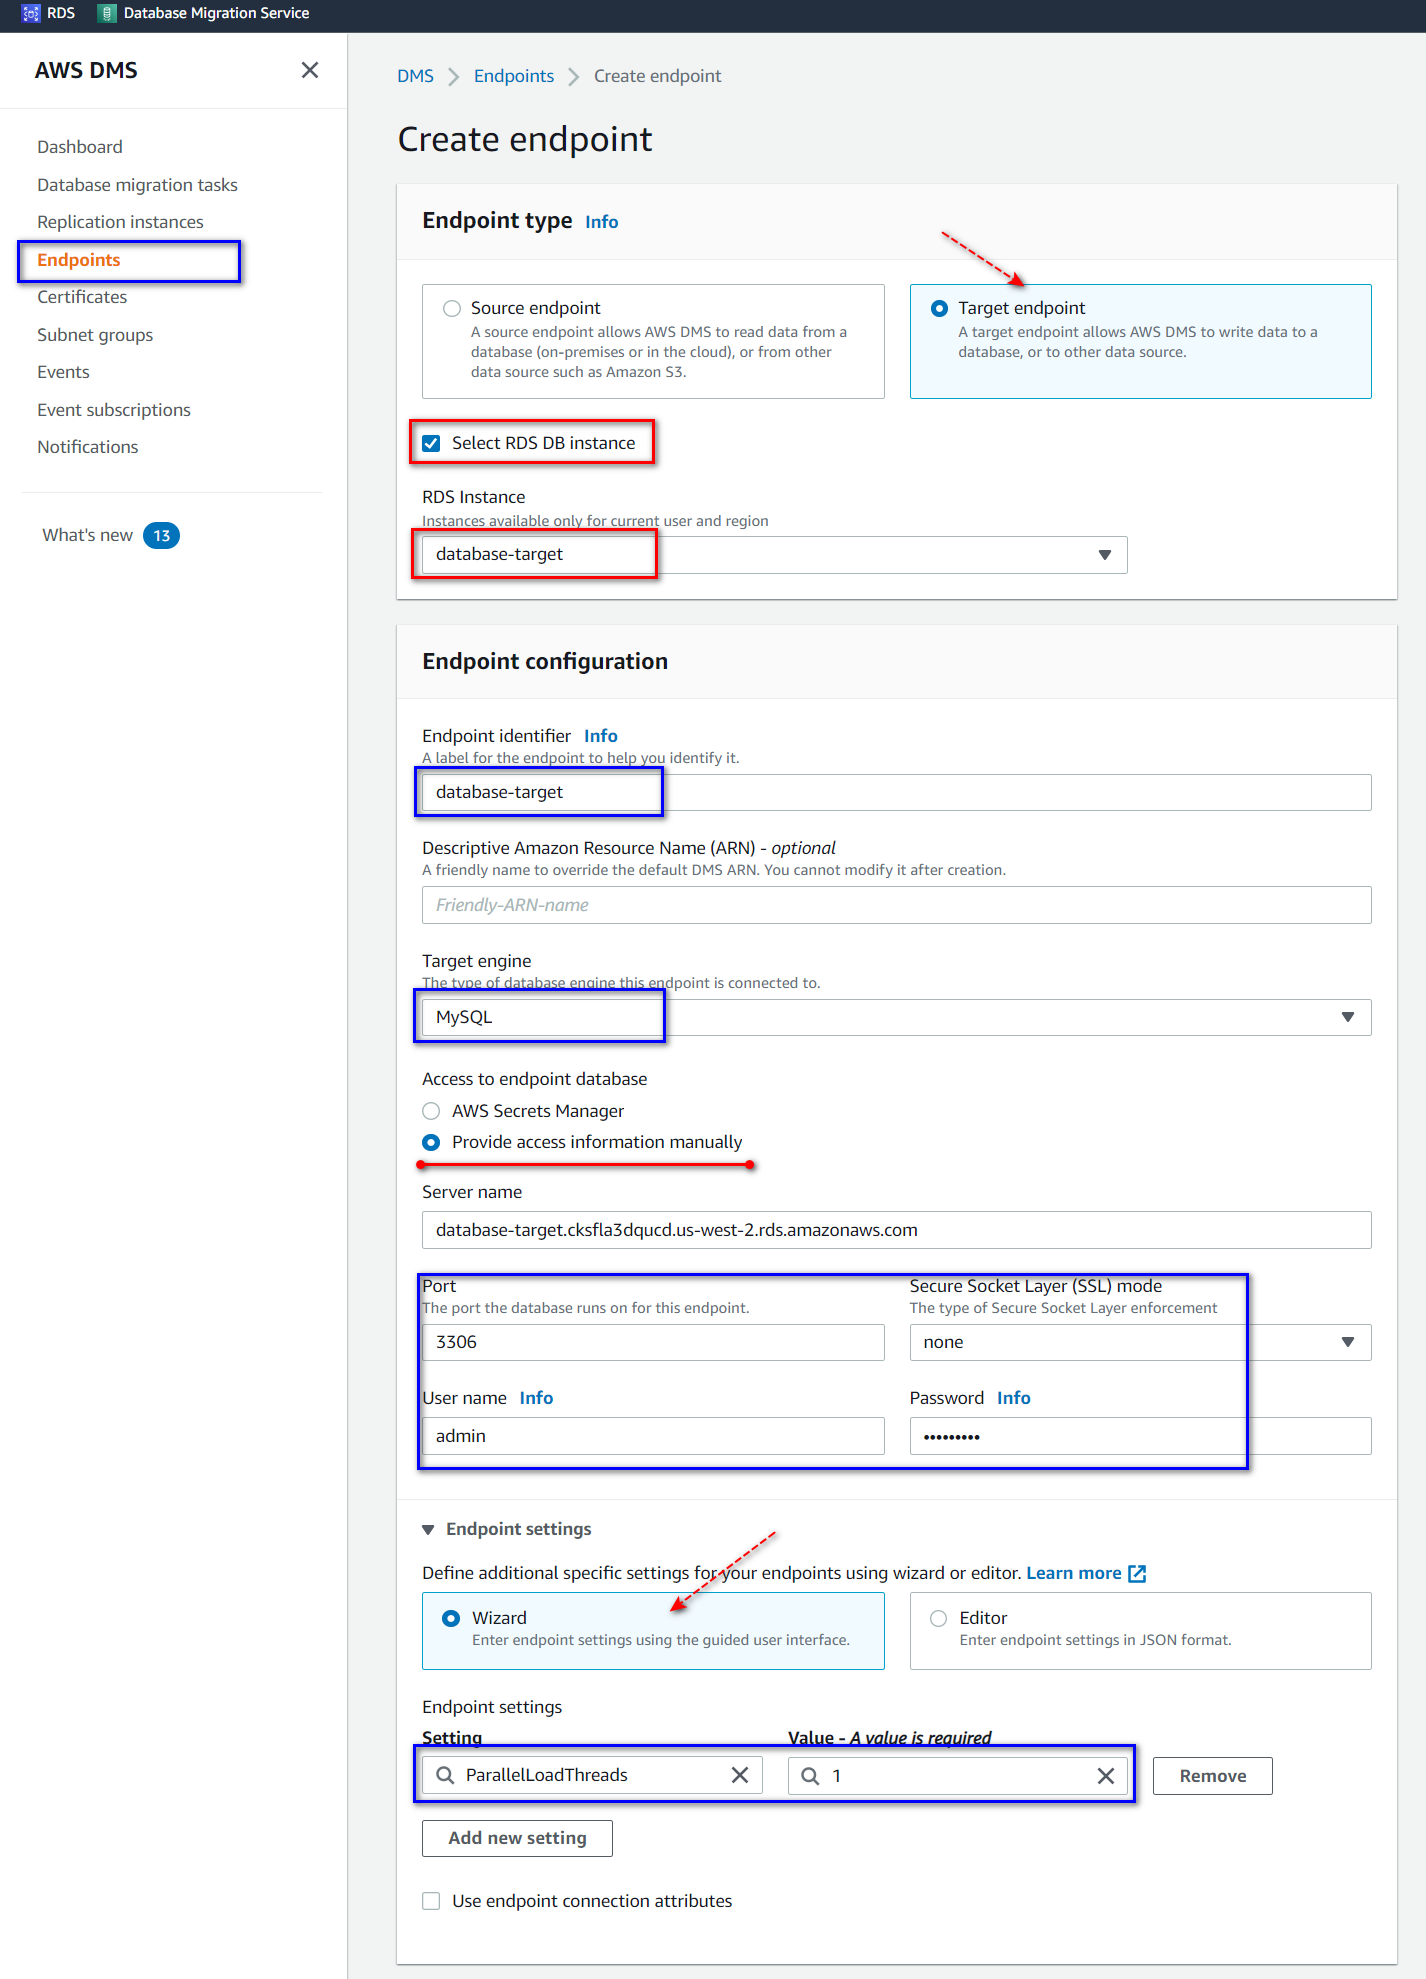Screen dimensions: 1426x1979
Task: Open the SSL mode dropdown
Action: coord(1140,1342)
